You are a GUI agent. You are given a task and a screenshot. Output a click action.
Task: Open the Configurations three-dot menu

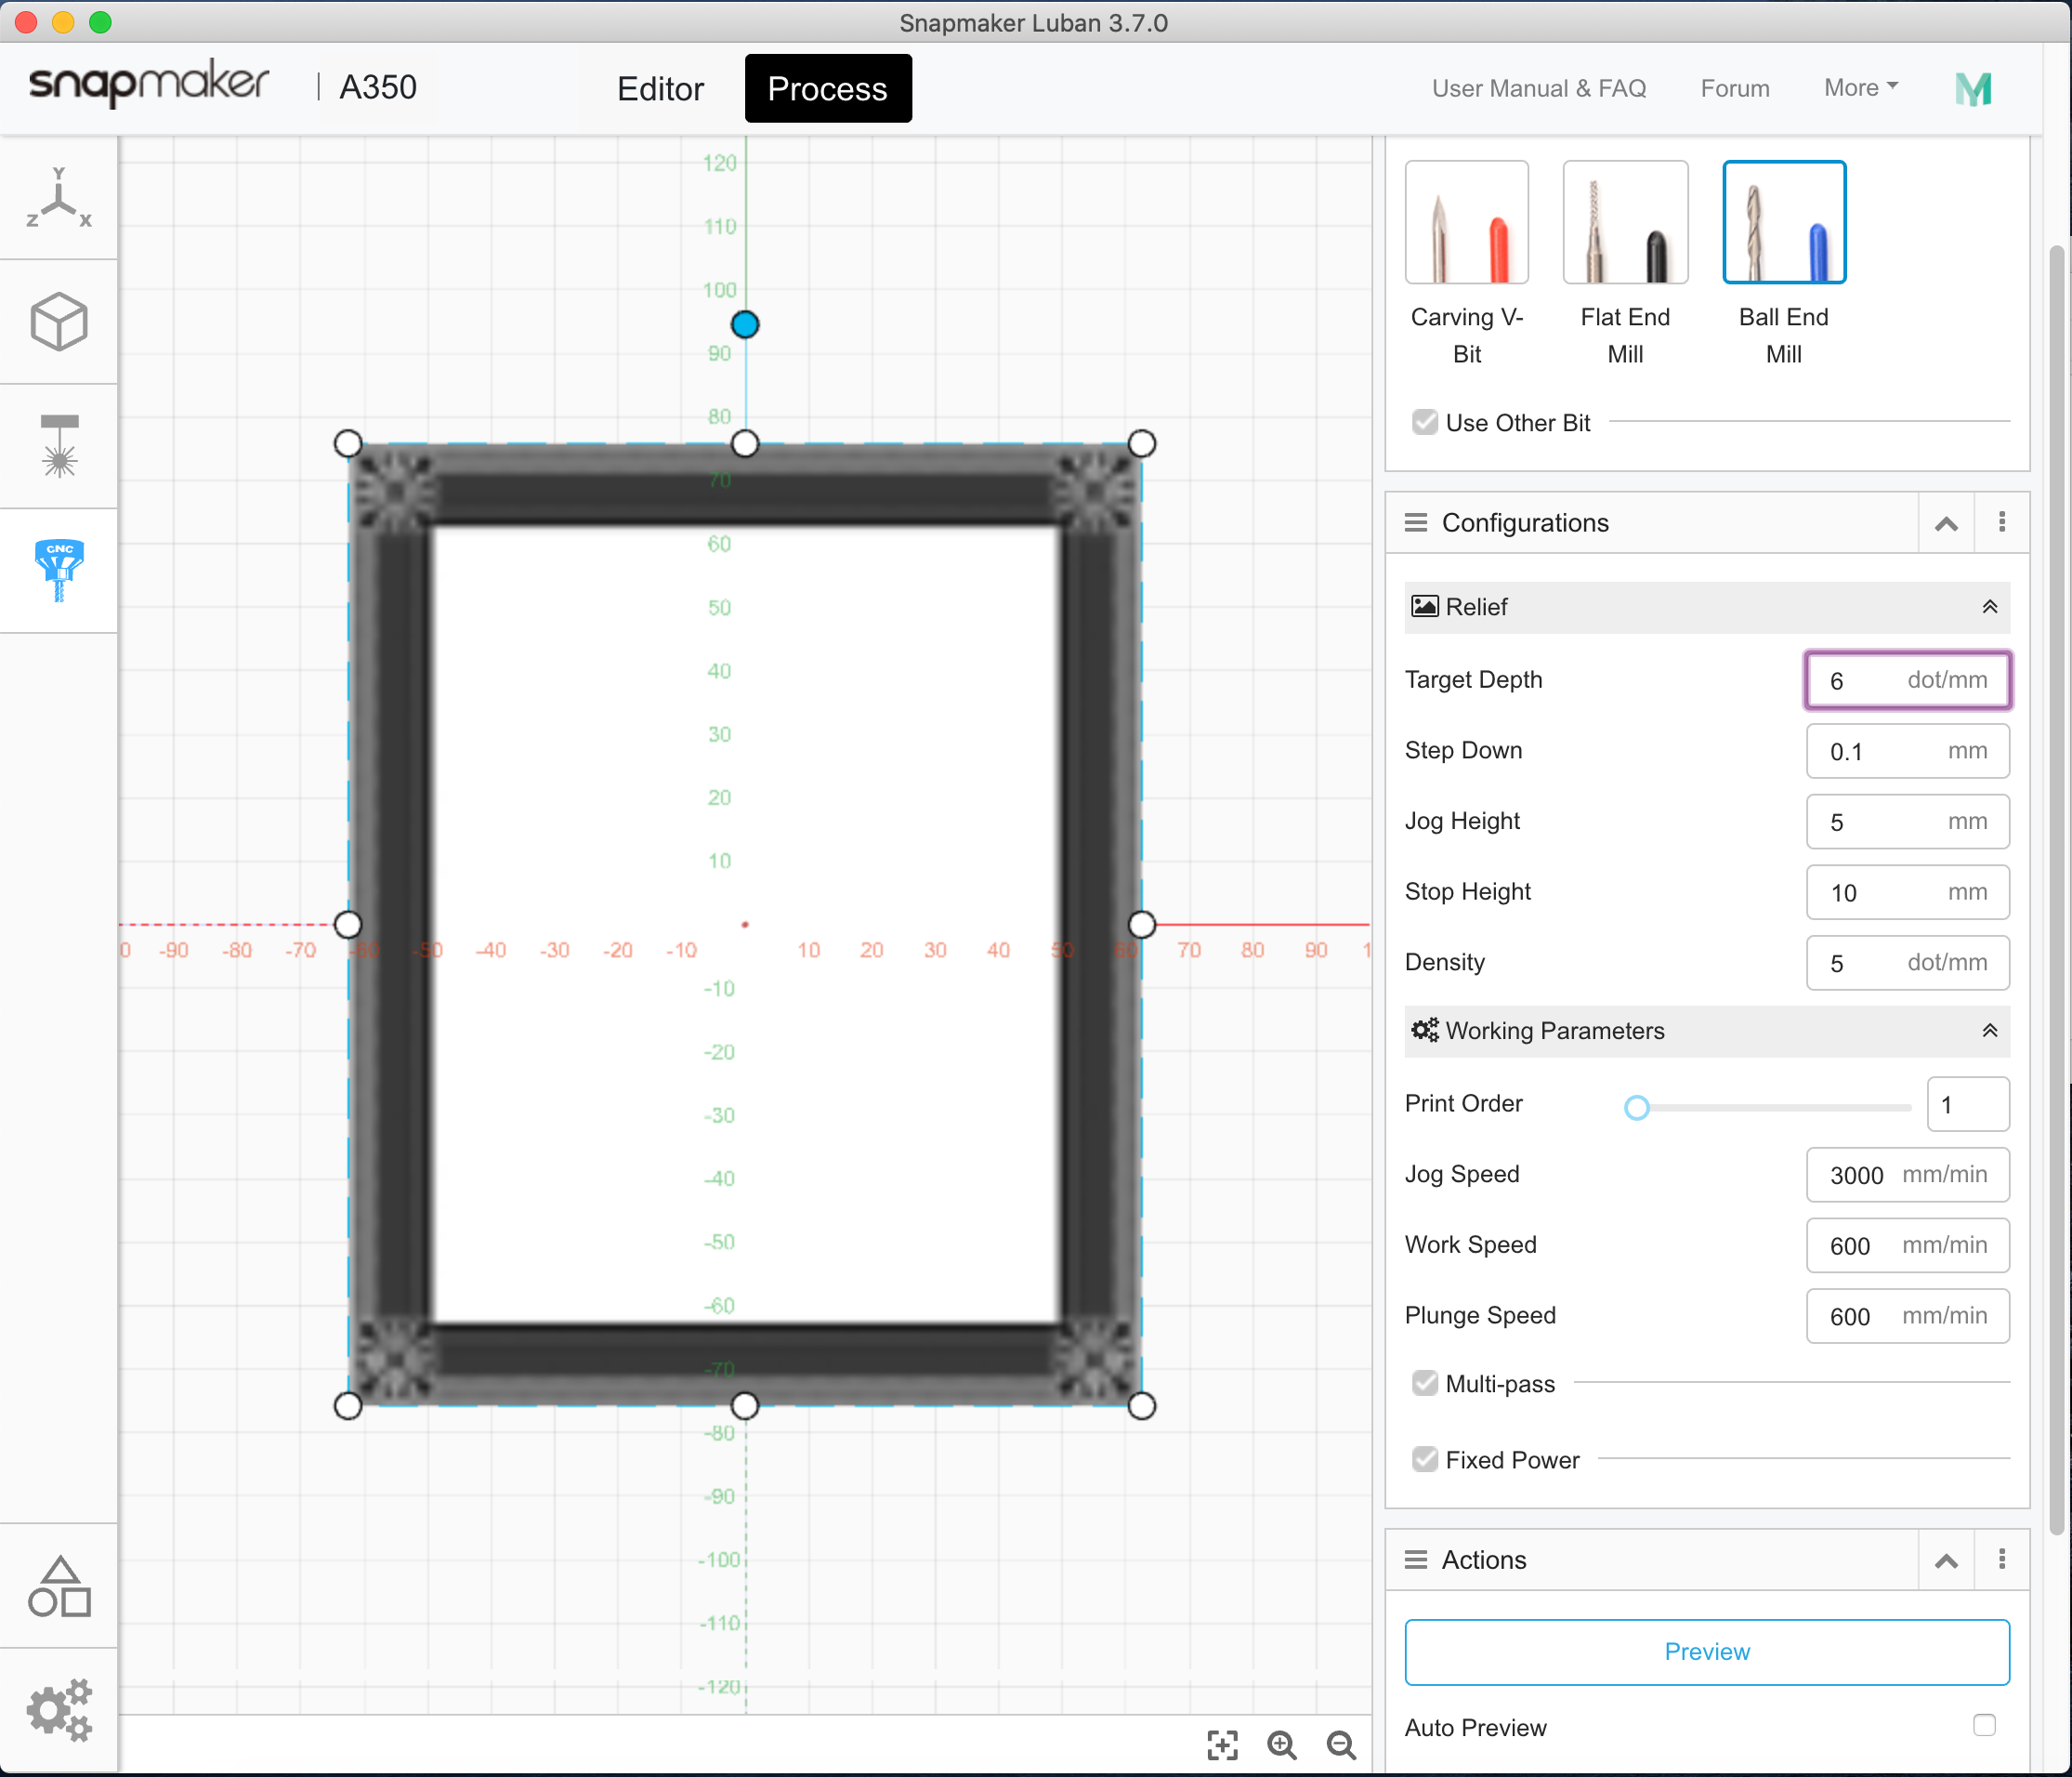click(x=2001, y=522)
